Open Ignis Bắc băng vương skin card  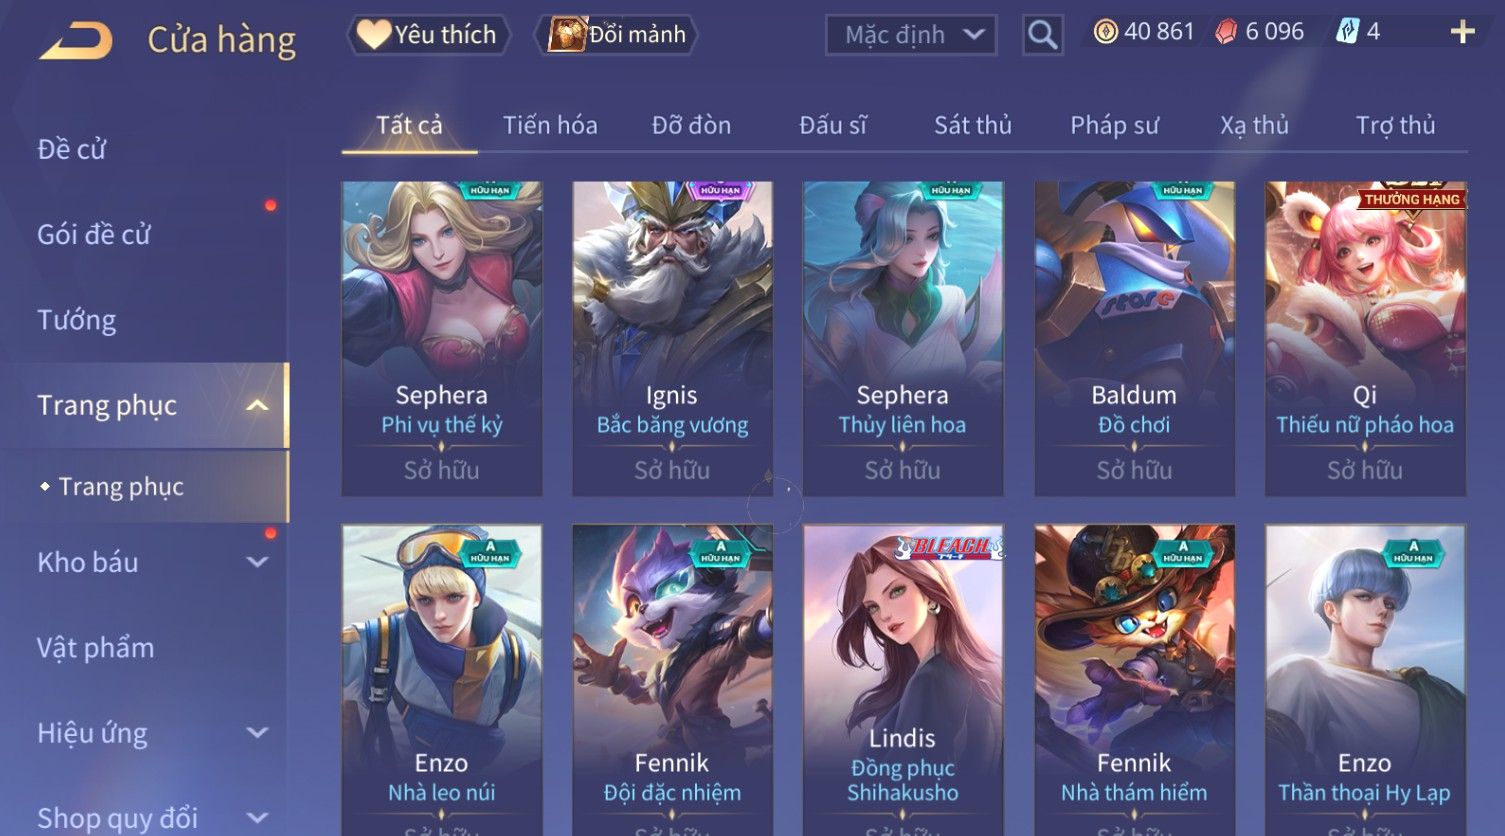point(672,338)
